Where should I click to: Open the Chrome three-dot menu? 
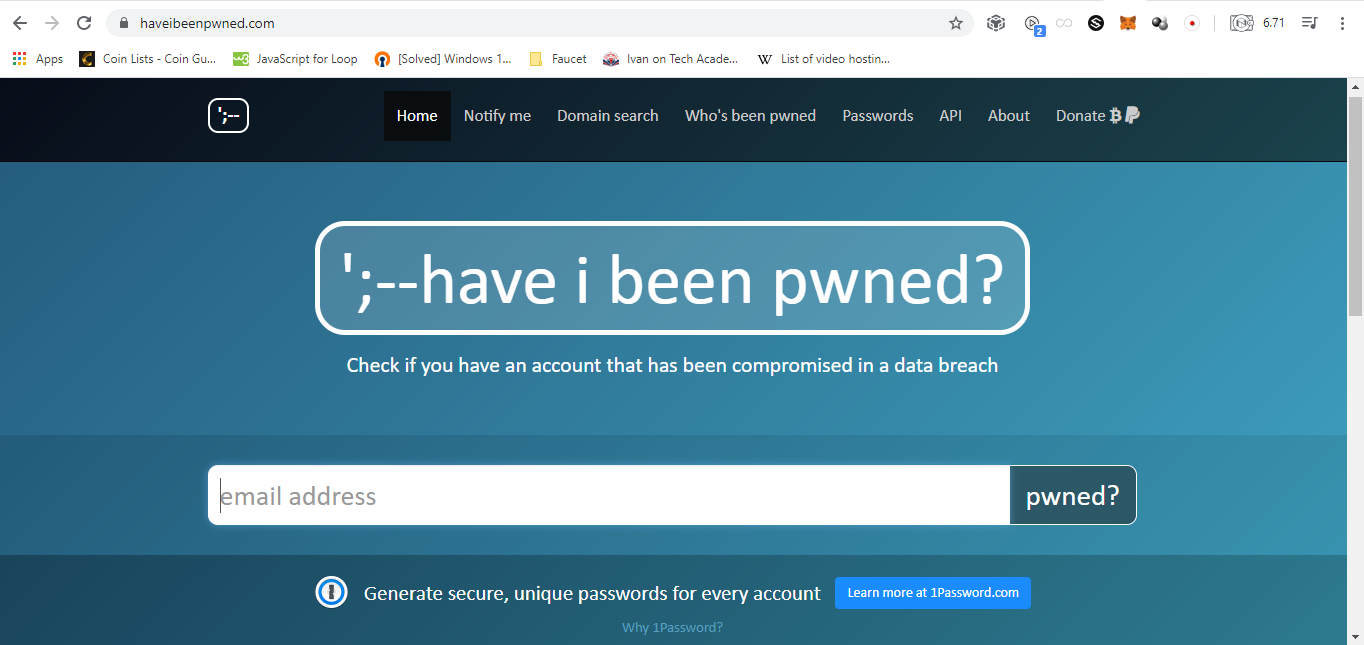1342,23
